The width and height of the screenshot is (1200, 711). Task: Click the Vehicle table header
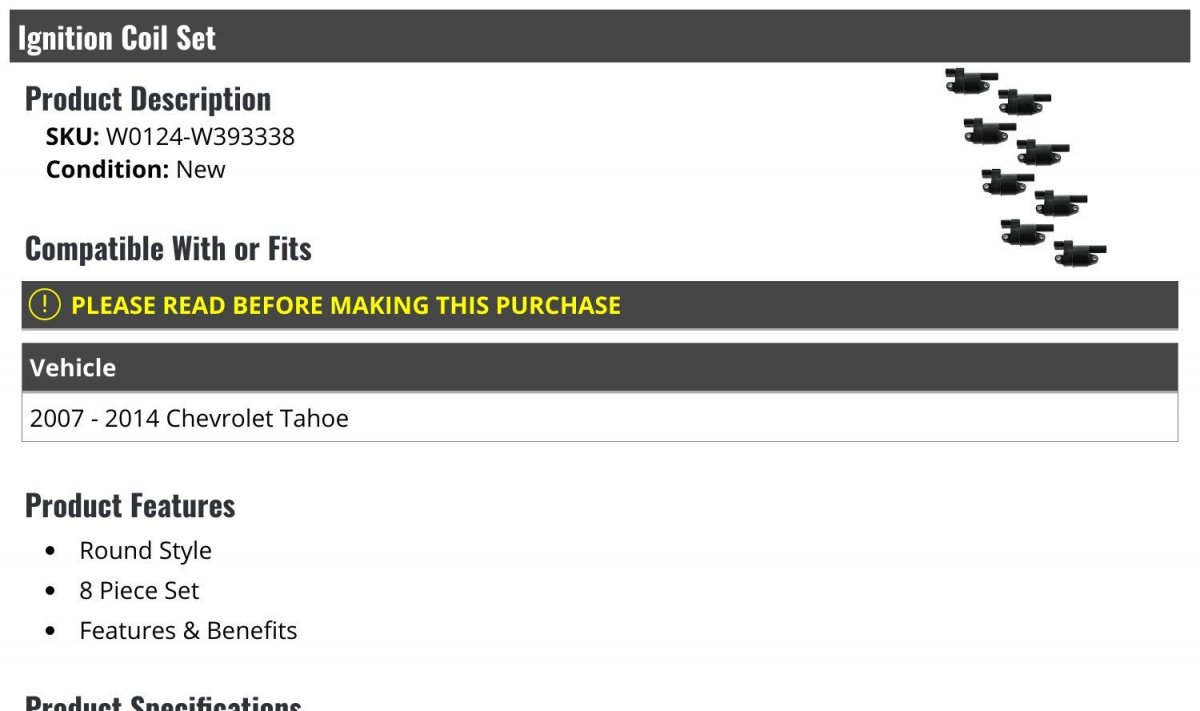600,367
